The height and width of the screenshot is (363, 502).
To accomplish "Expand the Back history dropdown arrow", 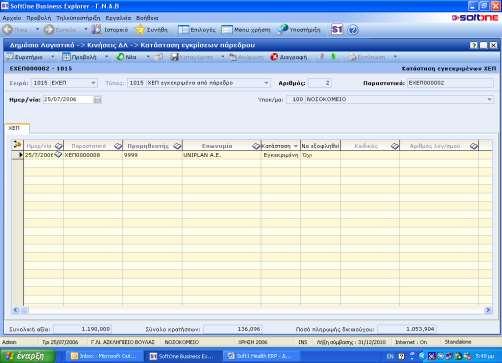I will [37, 30].
